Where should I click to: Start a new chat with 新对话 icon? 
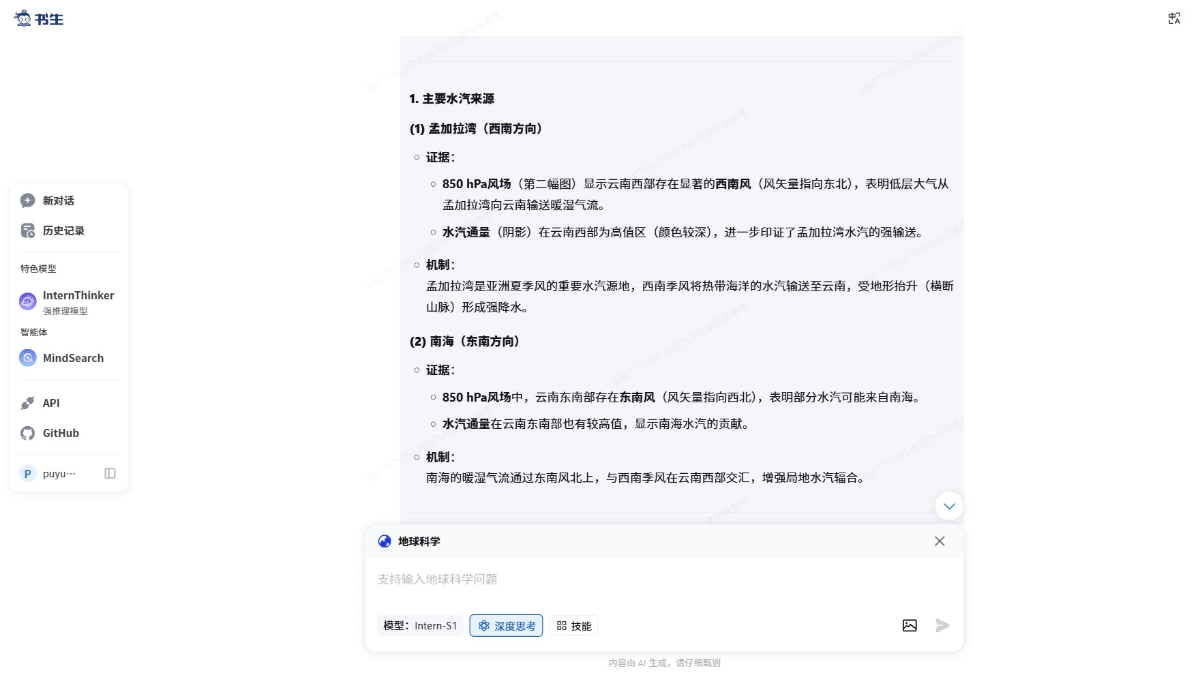28,200
